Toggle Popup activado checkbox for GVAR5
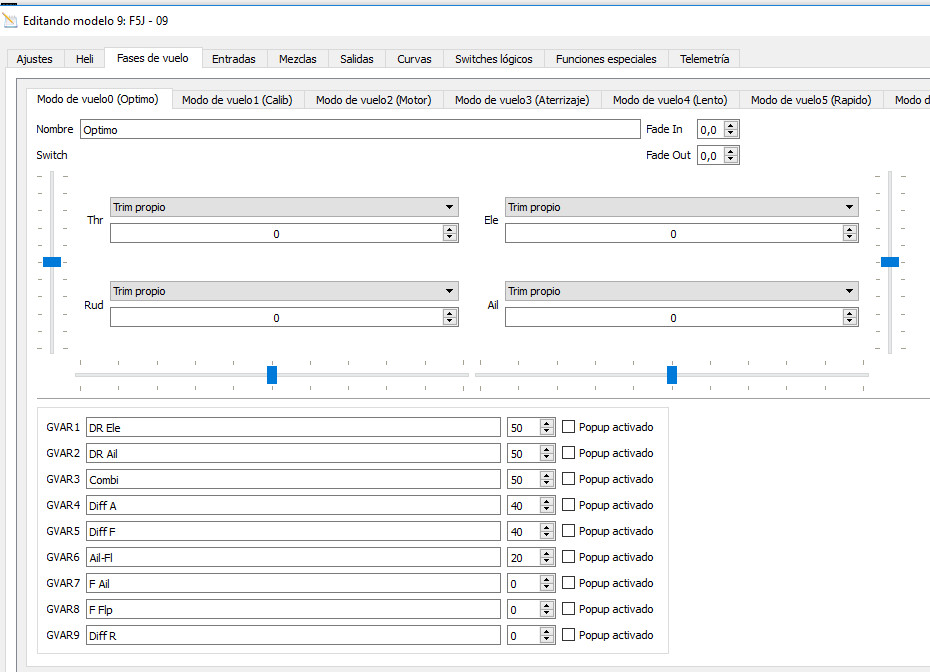This screenshot has height=672, width=930. (x=569, y=531)
